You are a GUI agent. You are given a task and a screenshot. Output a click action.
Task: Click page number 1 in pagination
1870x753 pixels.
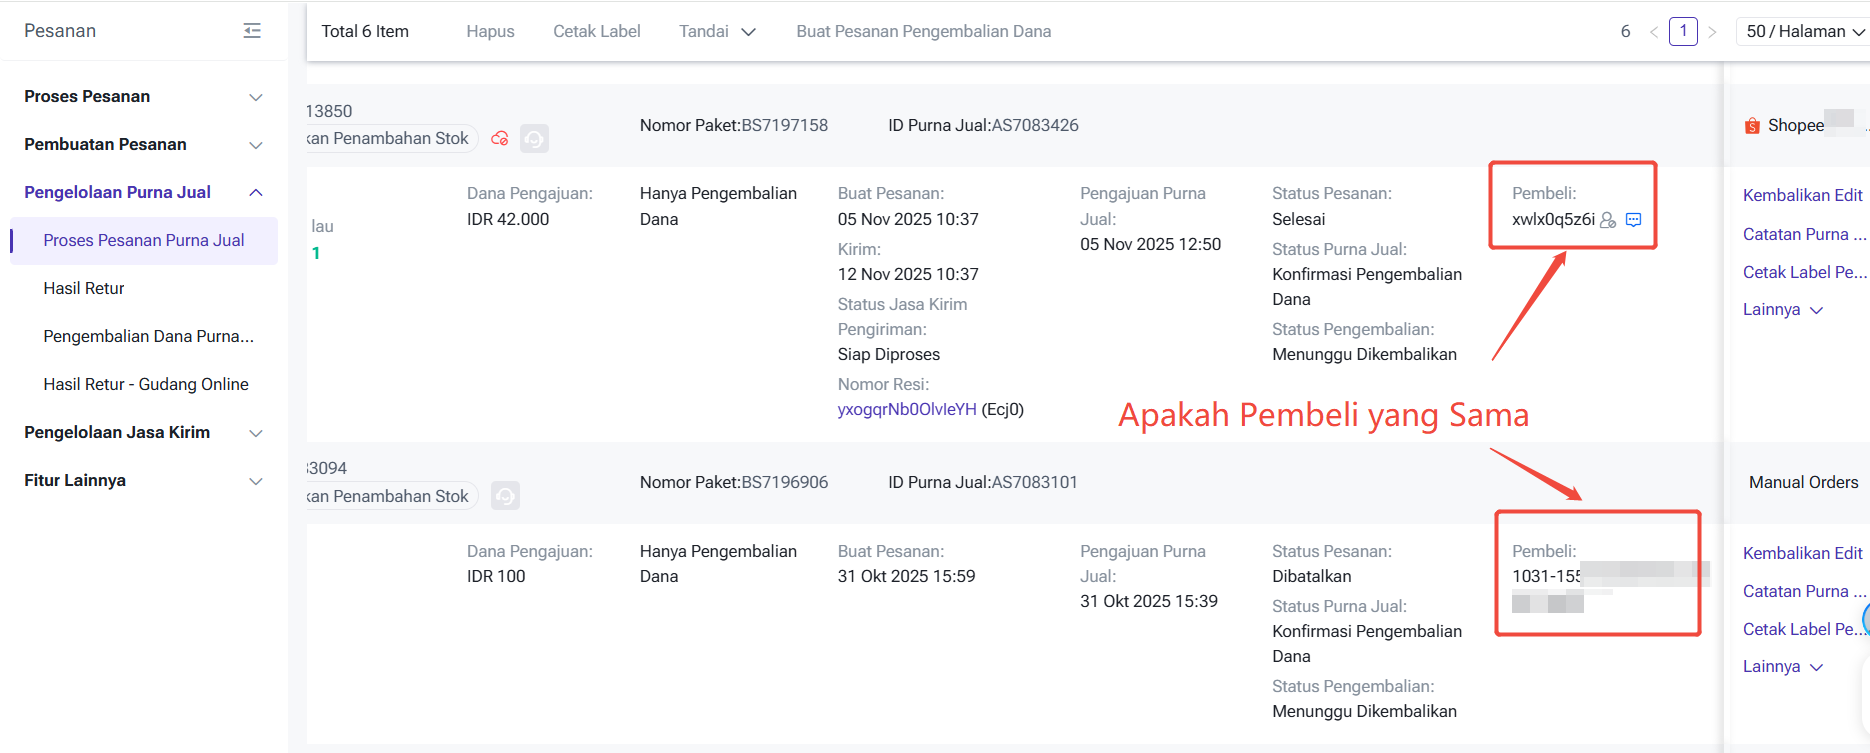pos(1683,32)
